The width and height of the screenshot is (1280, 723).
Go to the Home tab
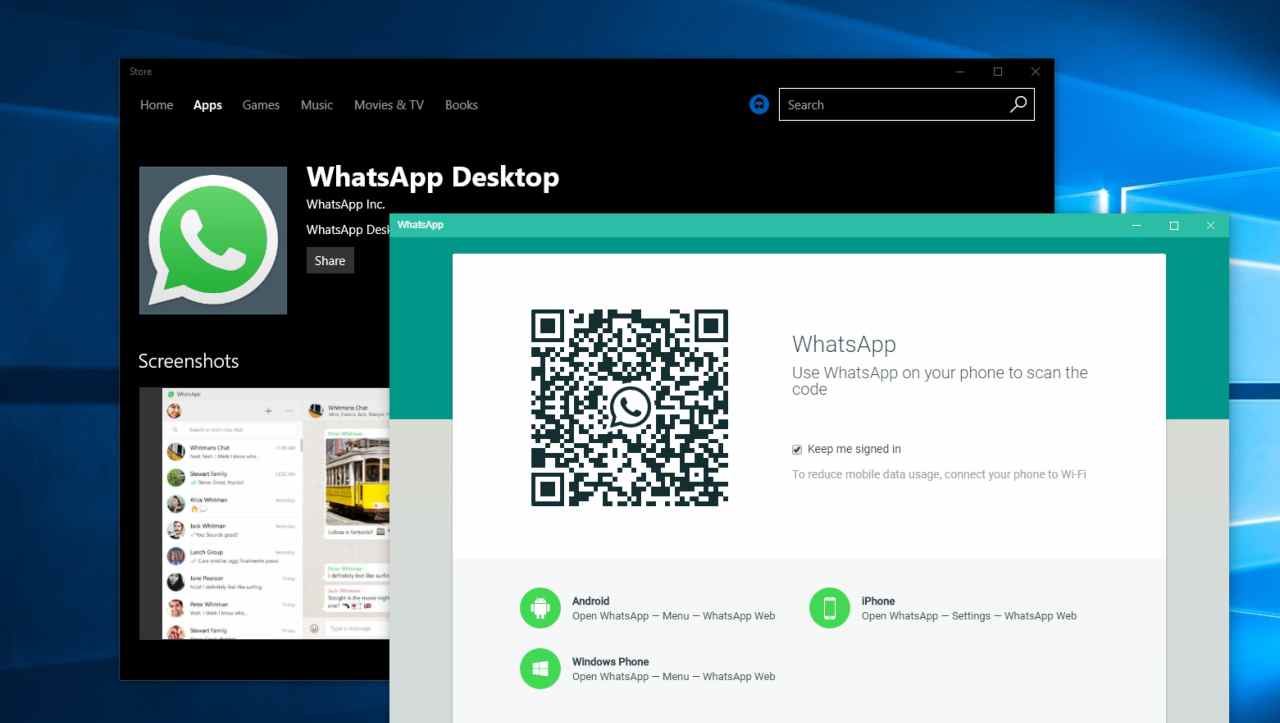tap(156, 105)
